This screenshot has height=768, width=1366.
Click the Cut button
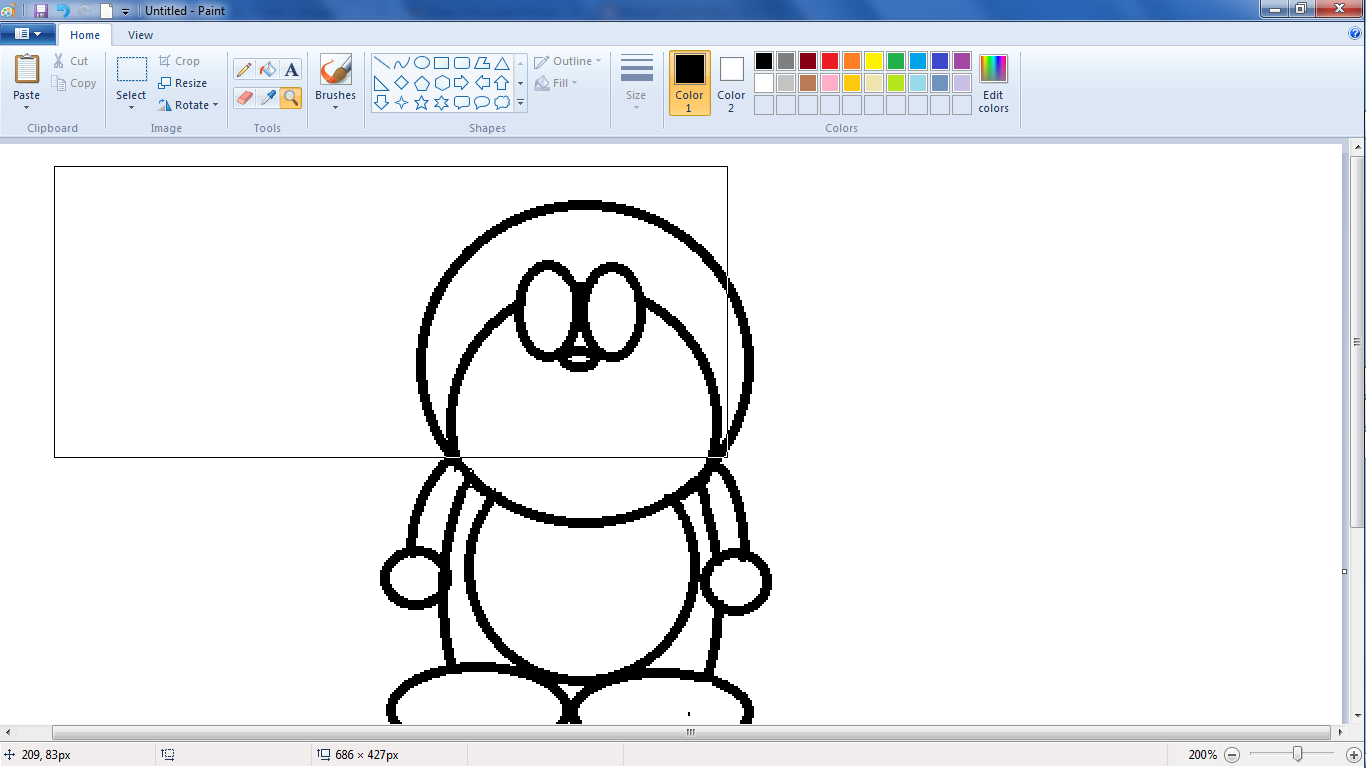coord(71,61)
